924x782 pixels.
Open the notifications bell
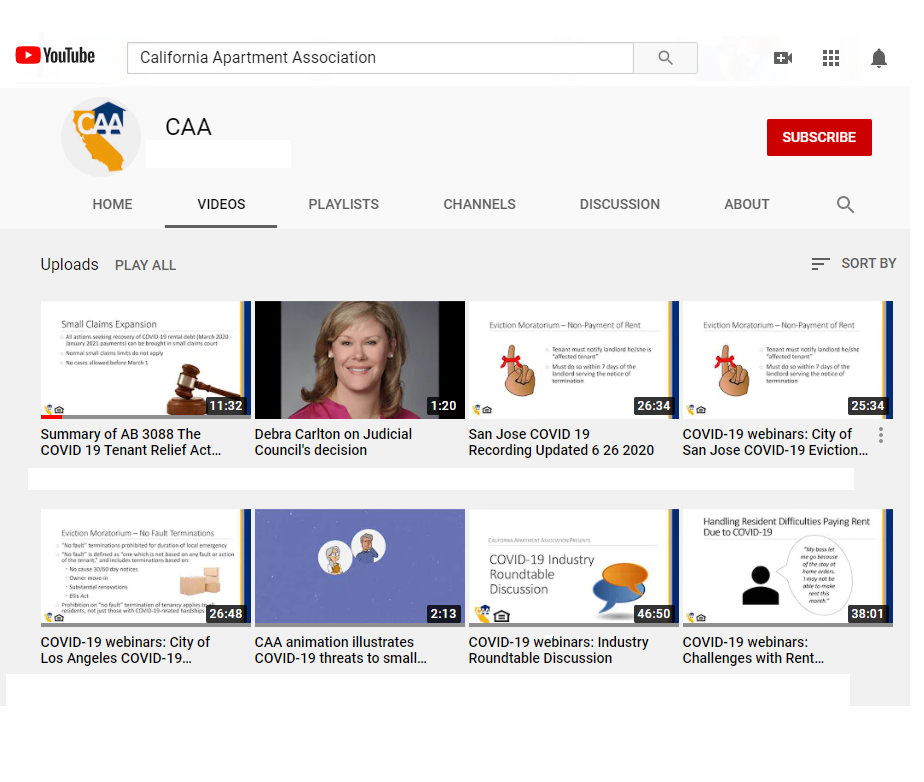pos(879,58)
